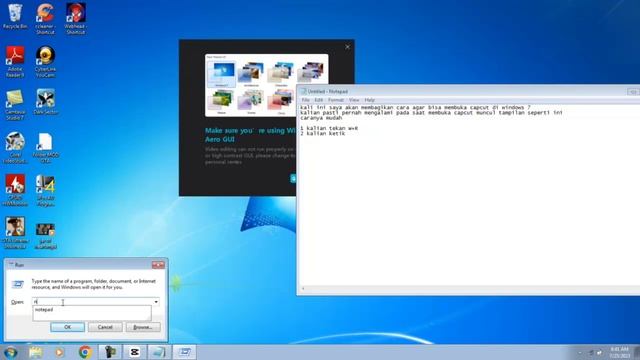Open the Windows Start menu orb
640x360 pixels.
(x=11, y=352)
